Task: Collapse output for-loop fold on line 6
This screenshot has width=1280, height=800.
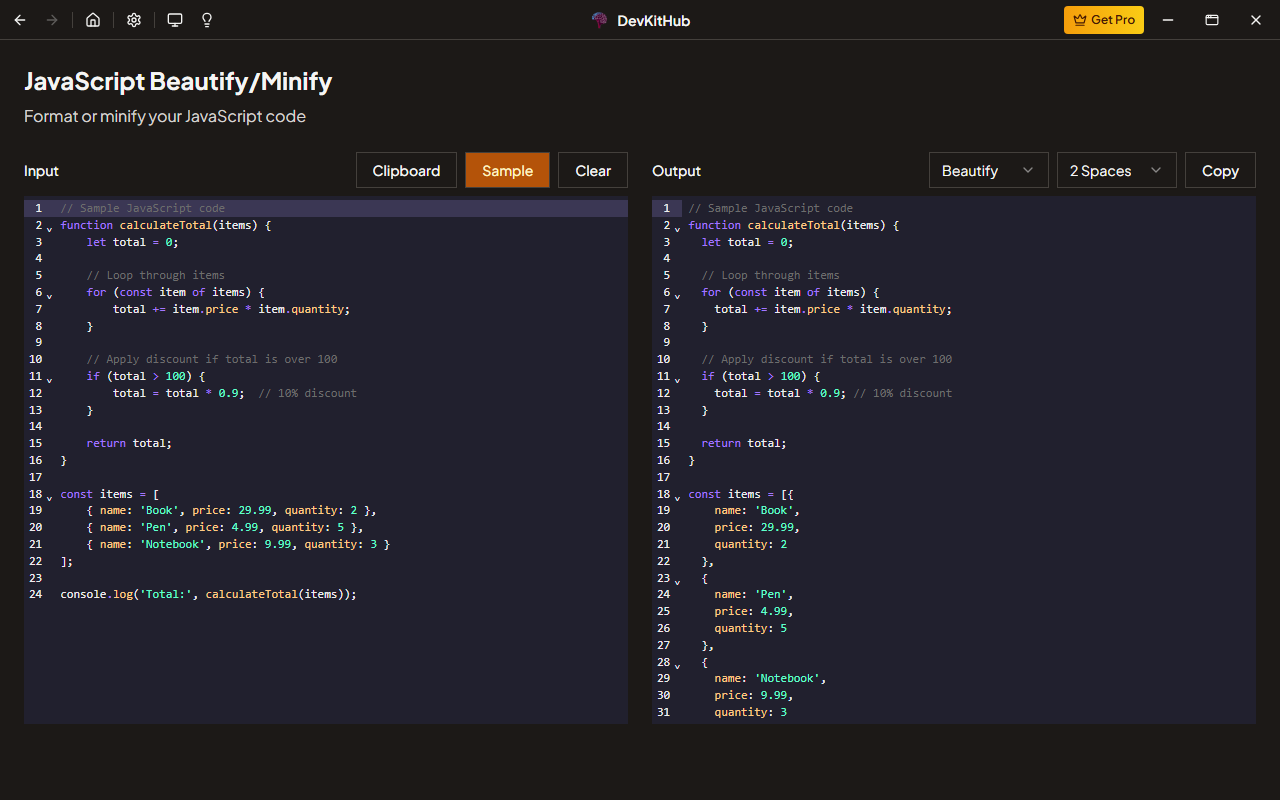Action: point(677,296)
